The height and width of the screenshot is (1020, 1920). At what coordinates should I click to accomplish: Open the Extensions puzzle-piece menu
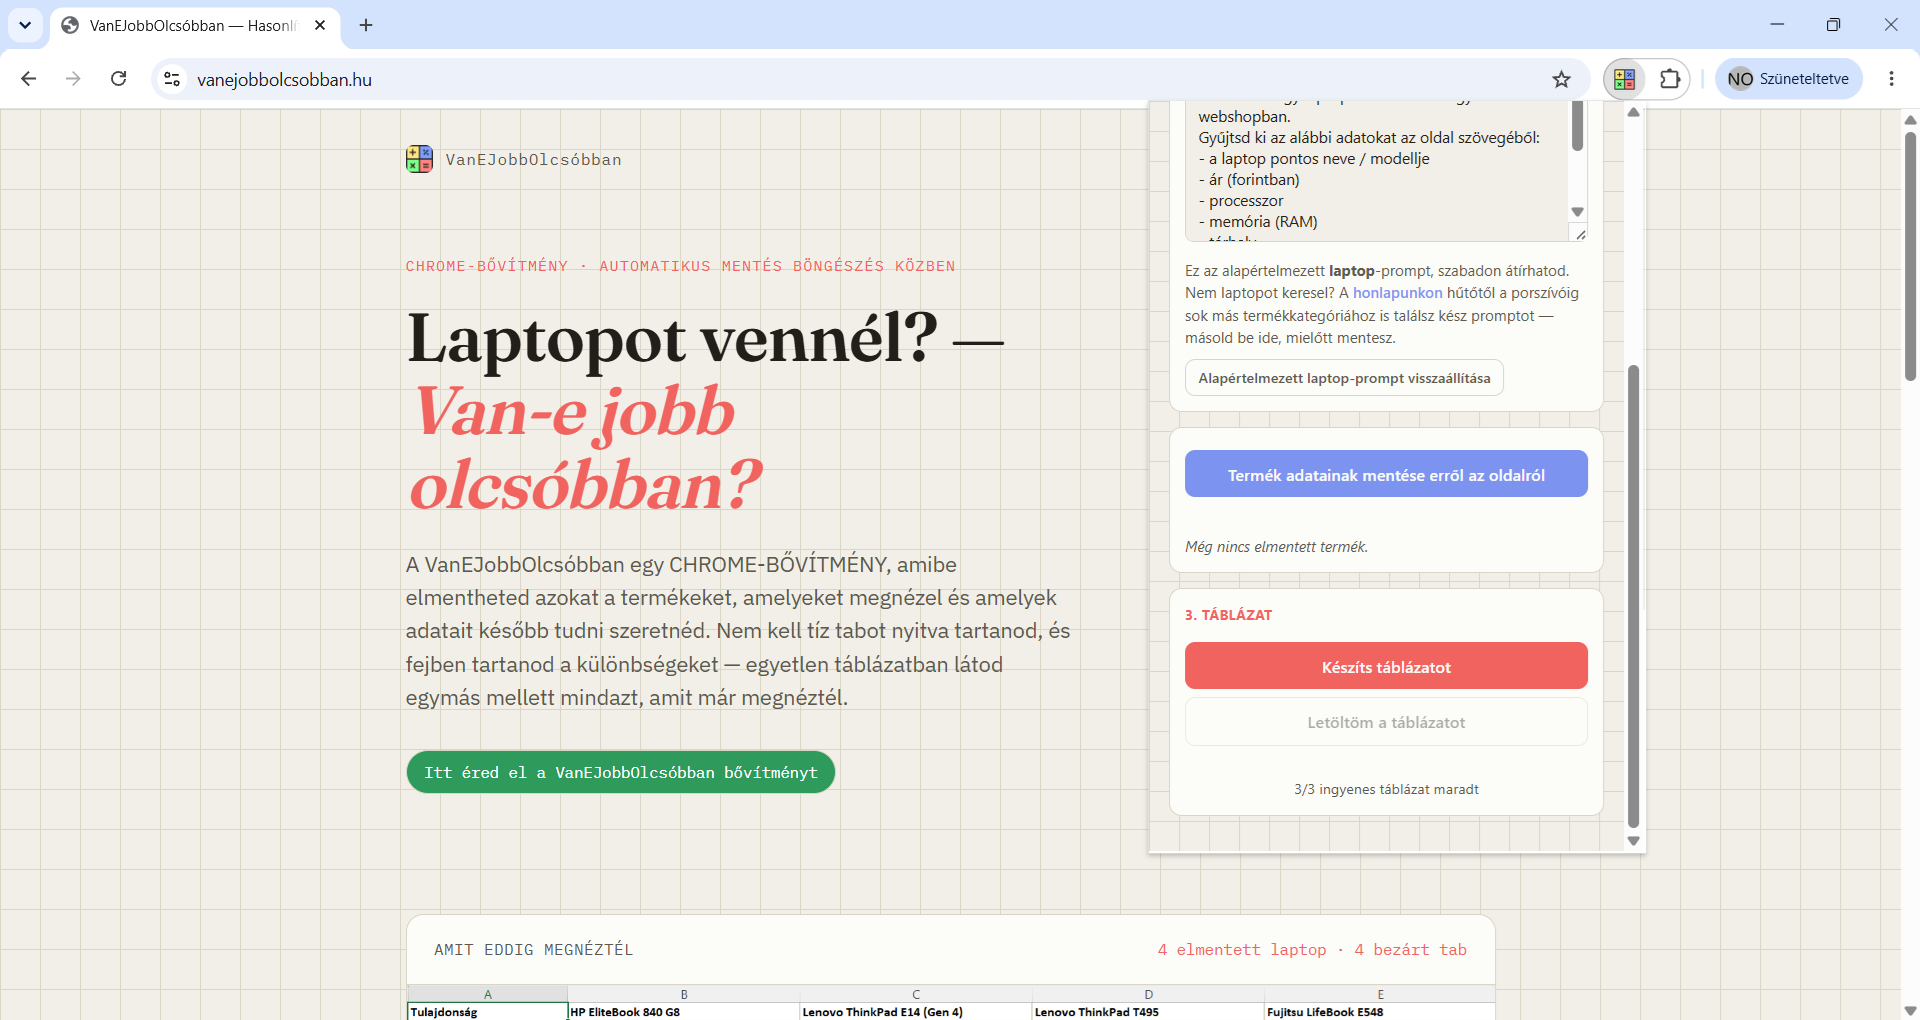coord(1670,79)
